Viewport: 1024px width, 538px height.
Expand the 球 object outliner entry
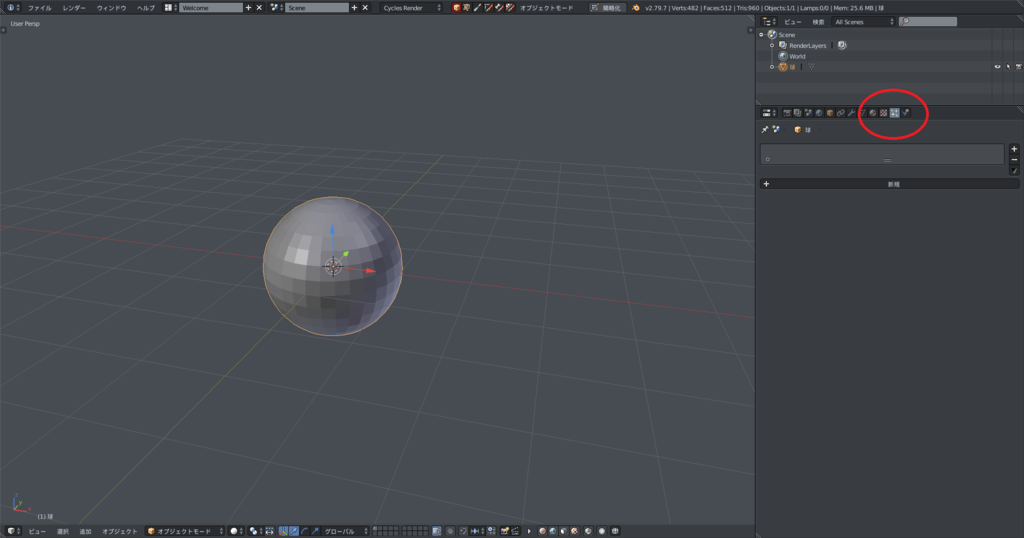click(x=772, y=67)
